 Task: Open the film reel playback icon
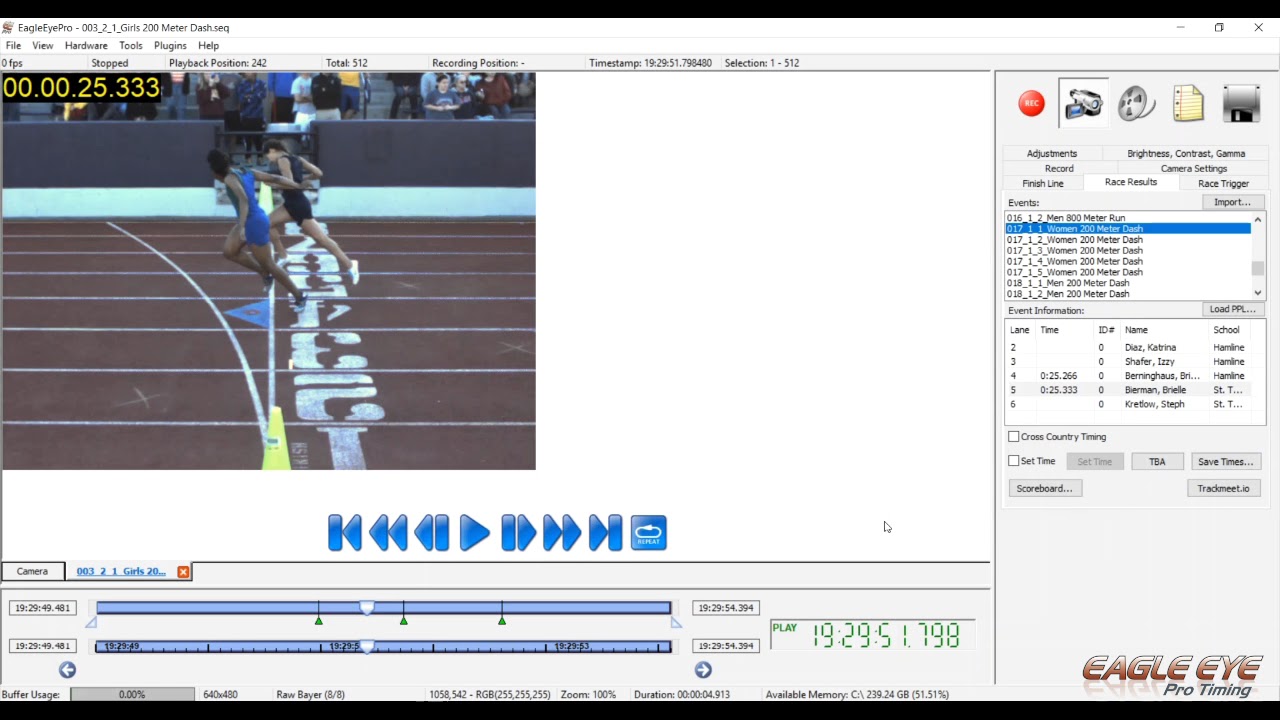1136,103
